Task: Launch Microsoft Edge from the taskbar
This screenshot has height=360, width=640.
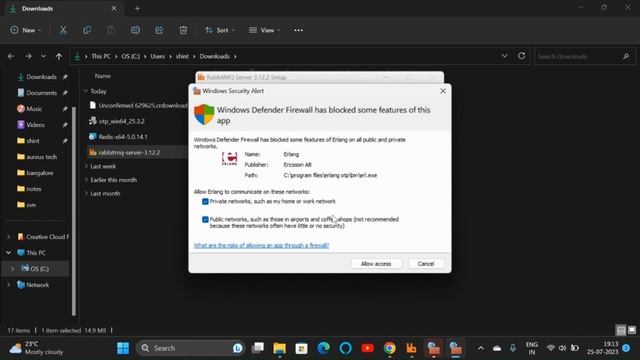Action: [x=324, y=348]
